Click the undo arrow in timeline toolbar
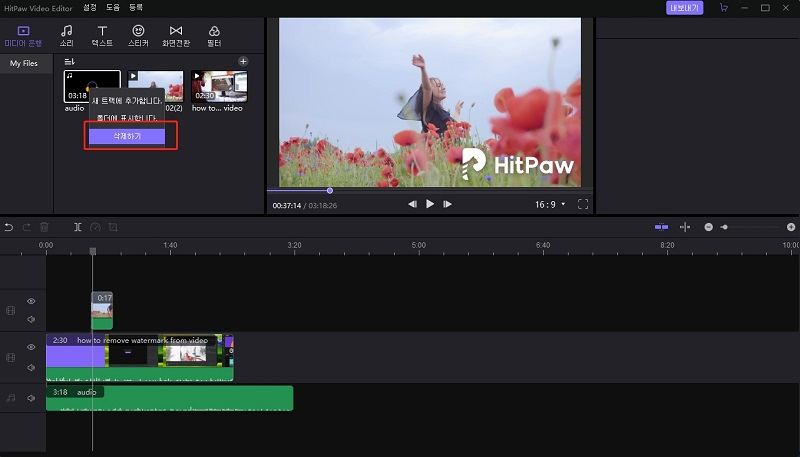The height and width of the screenshot is (457, 800). (x=9, y=227)
